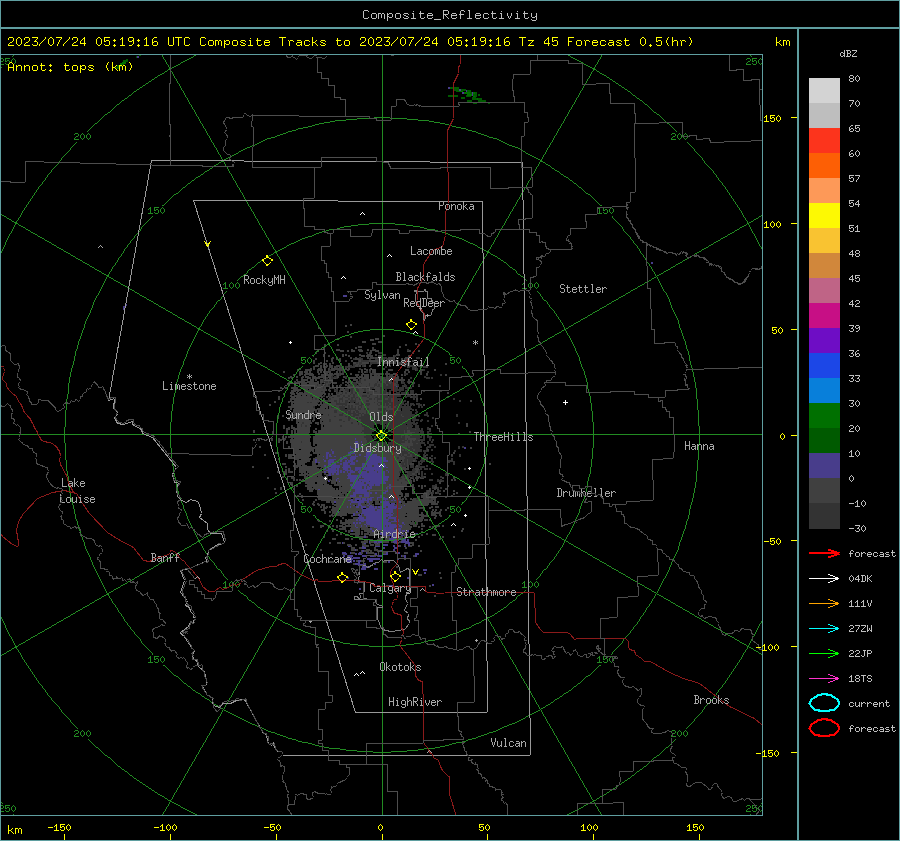900x841 pixels.
Task: Click the Airdrie city label
Action: 394,534
